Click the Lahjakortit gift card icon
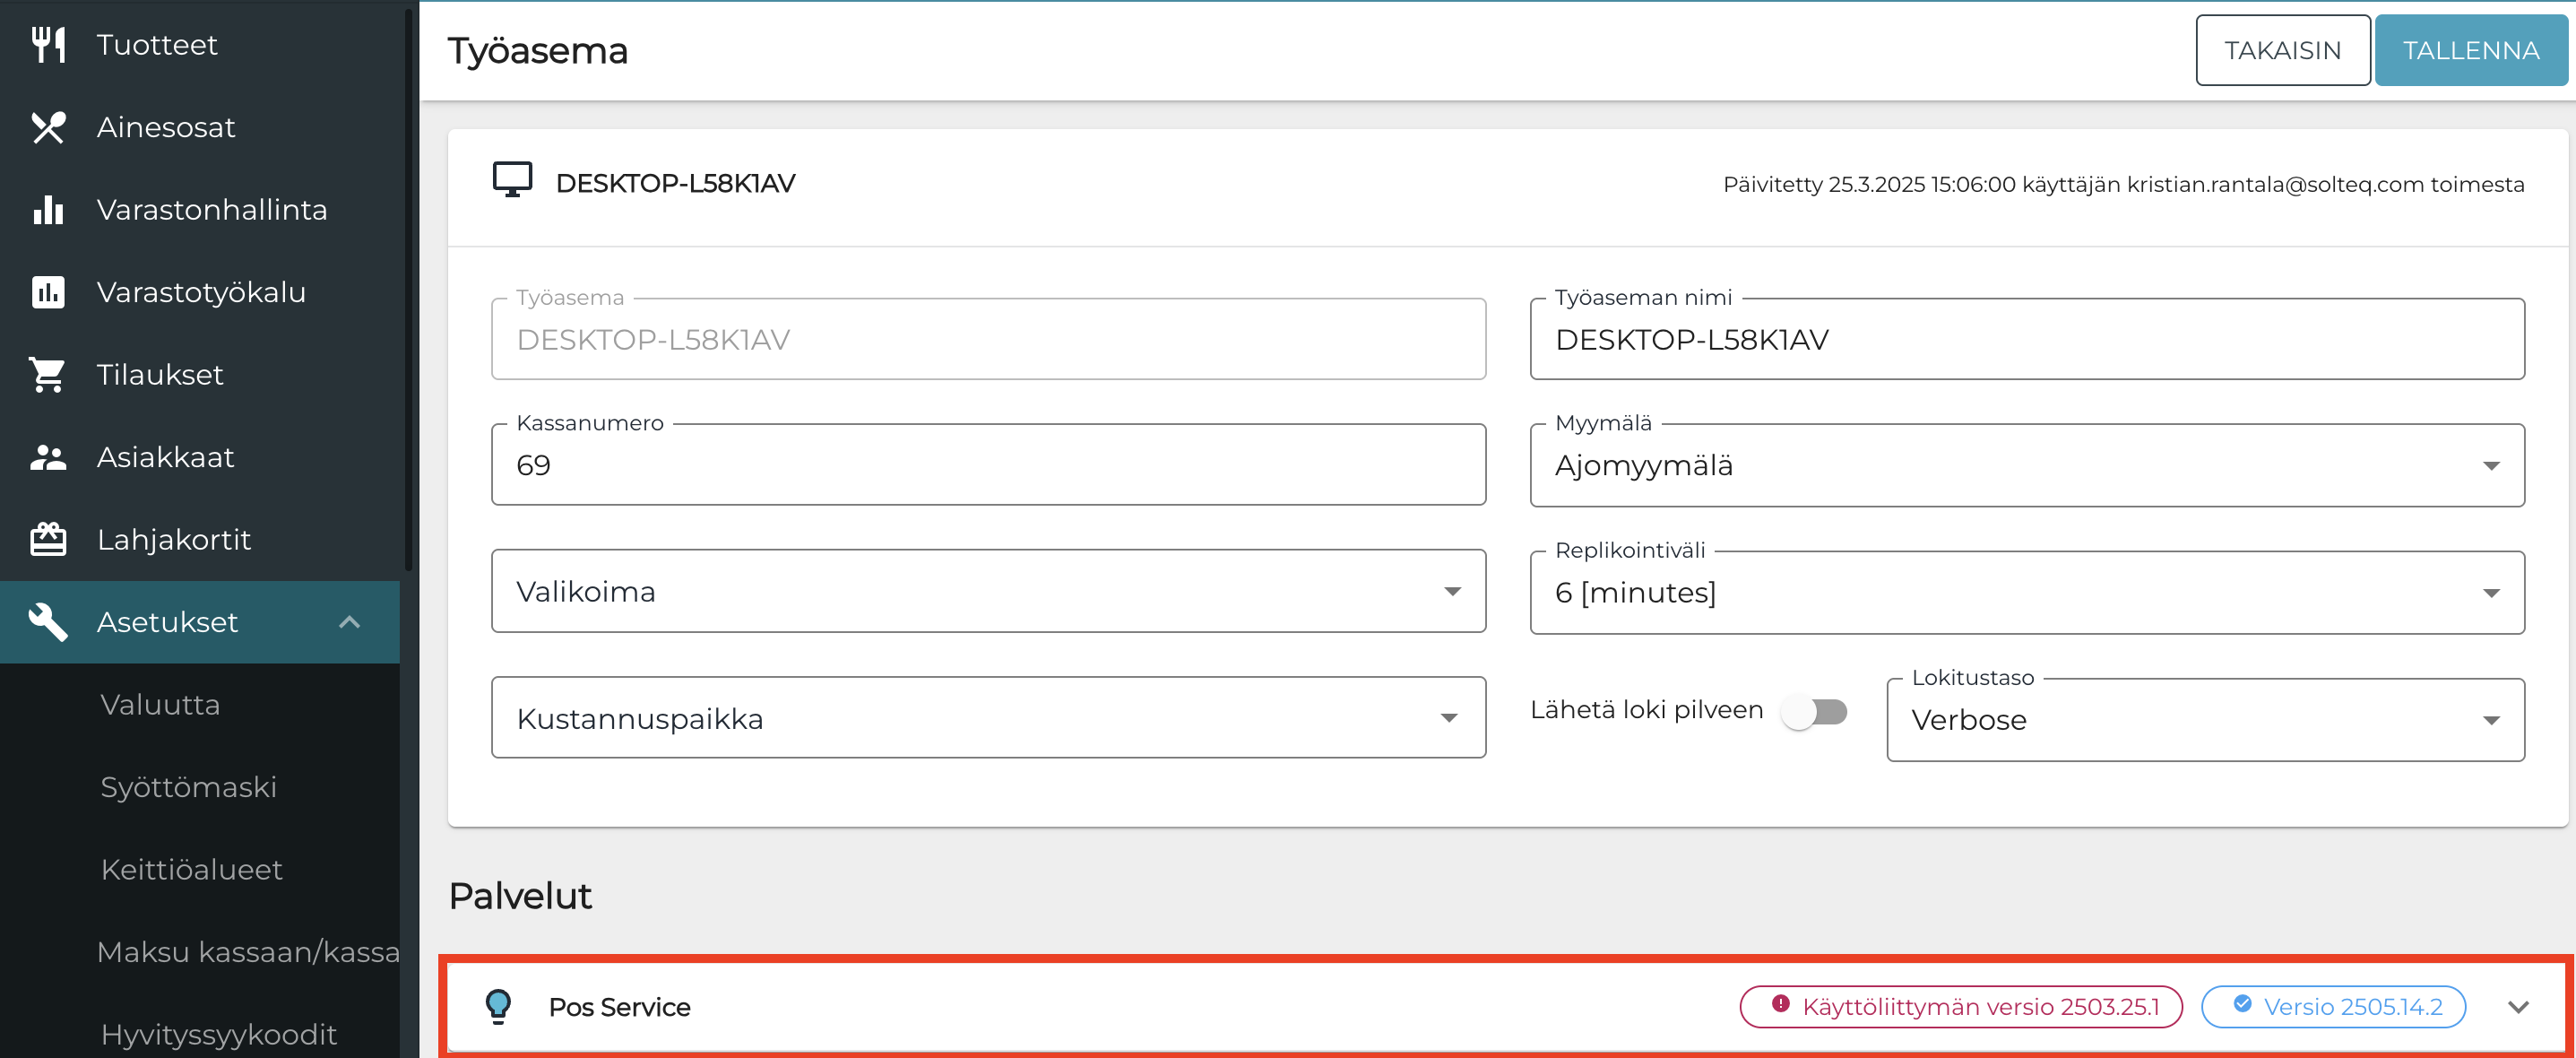 click(x=48, y=540)
